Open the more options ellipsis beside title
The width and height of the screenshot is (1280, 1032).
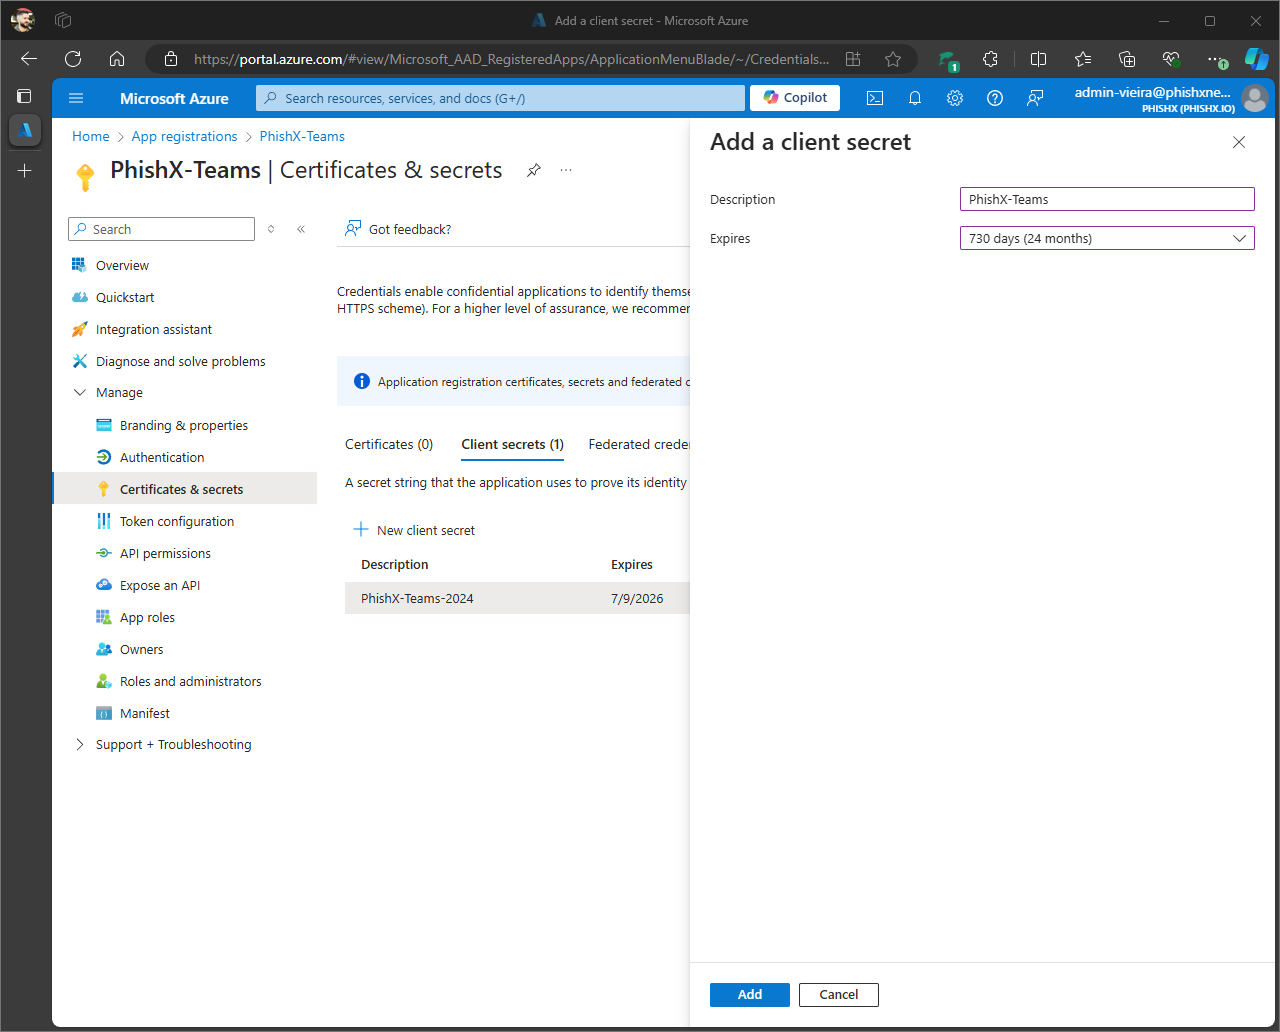[566, 170]
